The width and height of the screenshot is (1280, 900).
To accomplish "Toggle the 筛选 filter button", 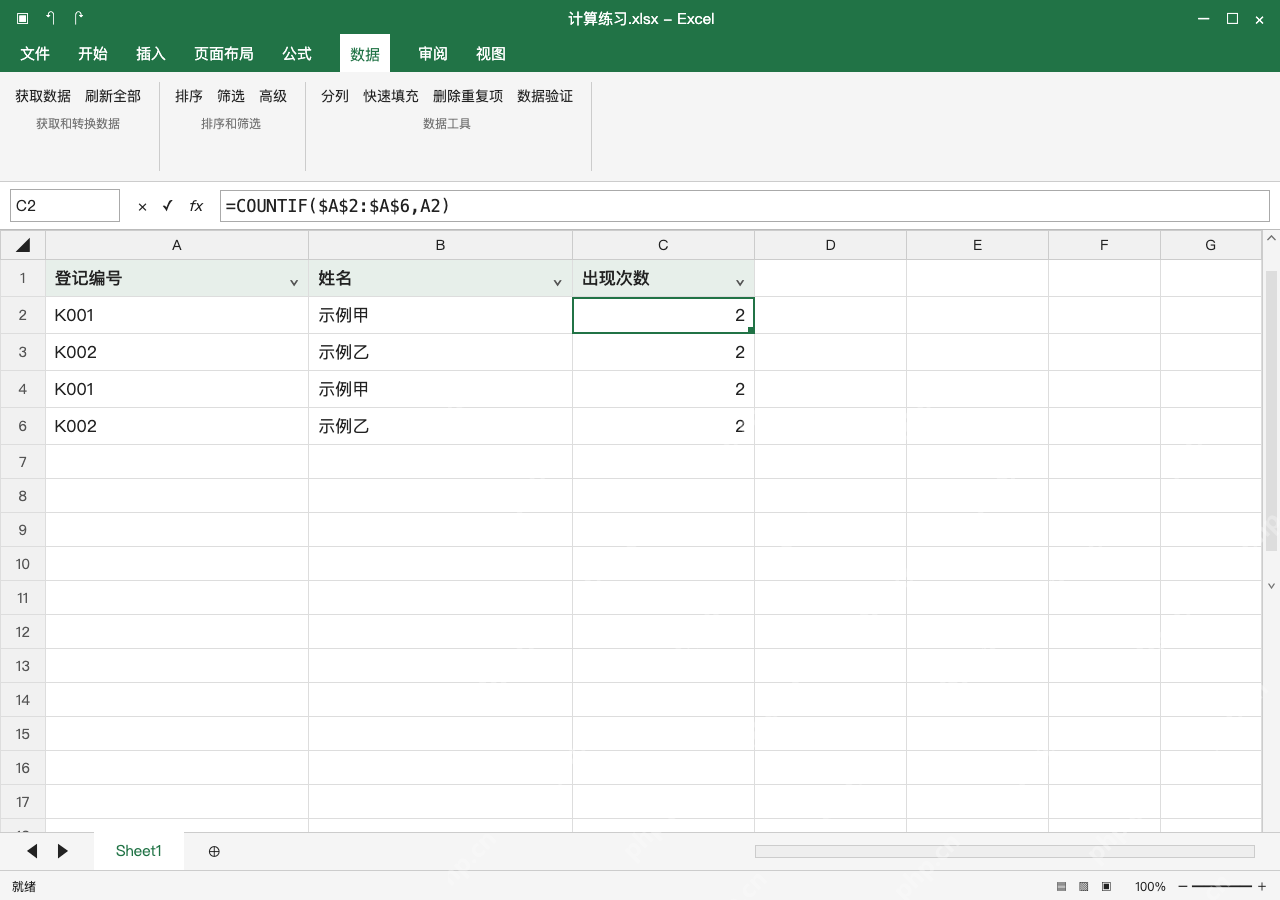I will [231, 96].
